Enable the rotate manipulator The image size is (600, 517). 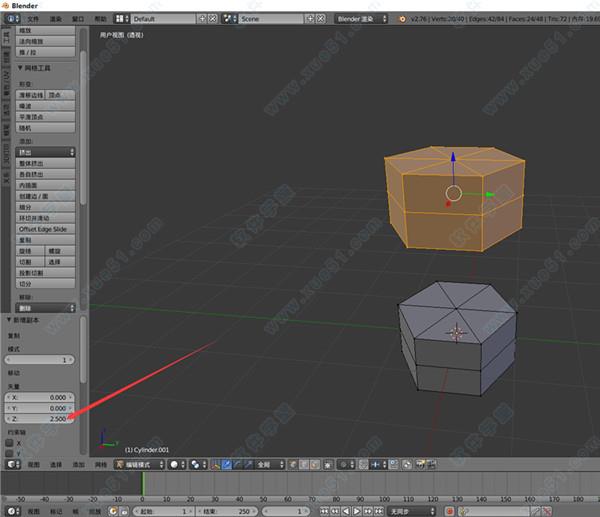[x=237, y=465]
